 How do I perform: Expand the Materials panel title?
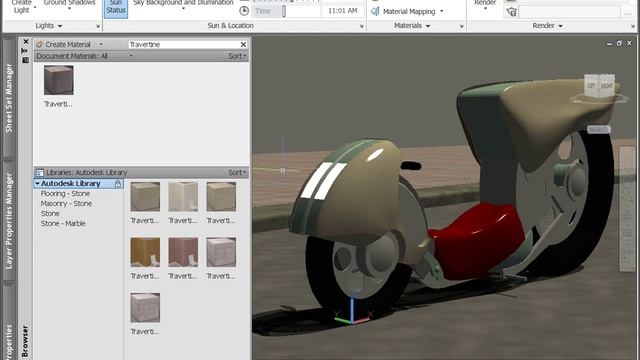point(412,26)
